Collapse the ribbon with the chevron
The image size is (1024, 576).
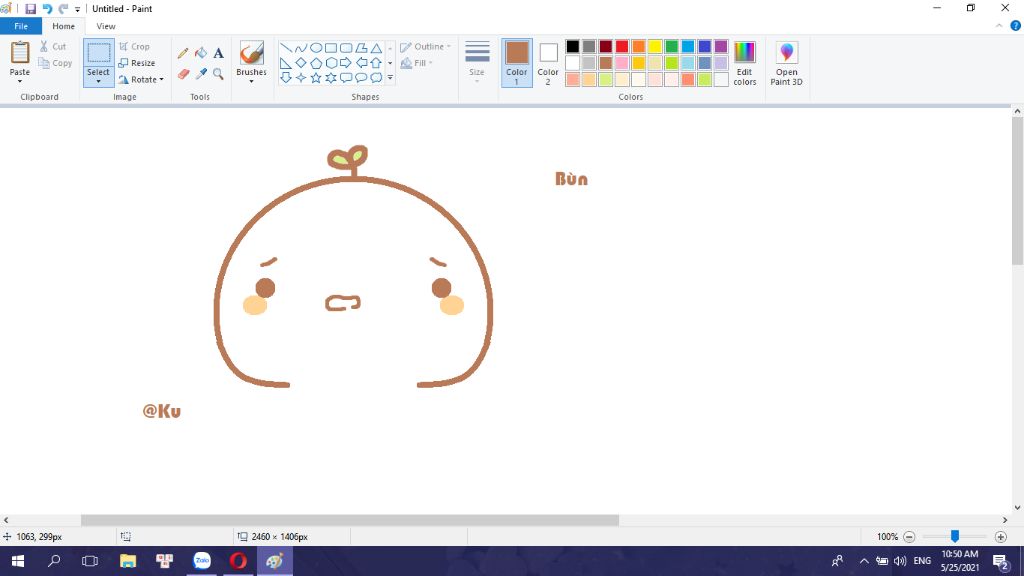point(999,26)
